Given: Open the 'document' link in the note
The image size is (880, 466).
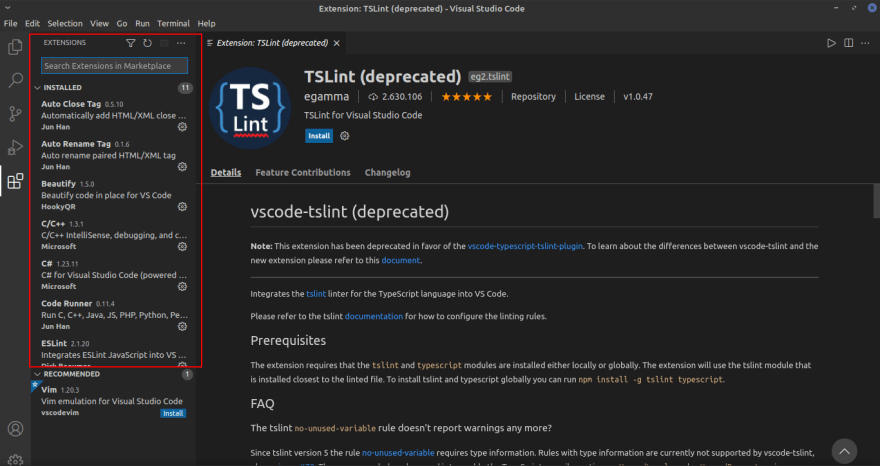Looking at the screenshot, I should click(400, 261).
